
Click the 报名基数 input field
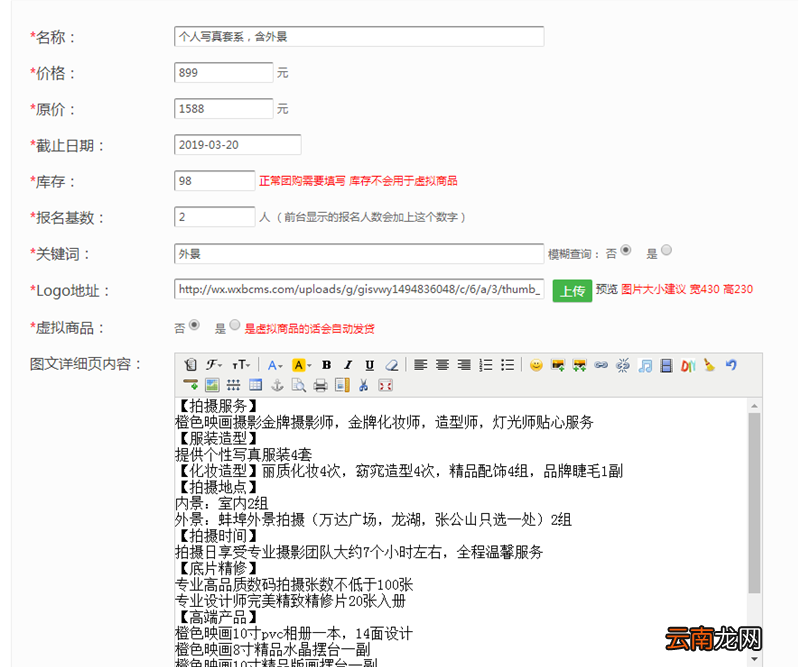tap(215, 217)
